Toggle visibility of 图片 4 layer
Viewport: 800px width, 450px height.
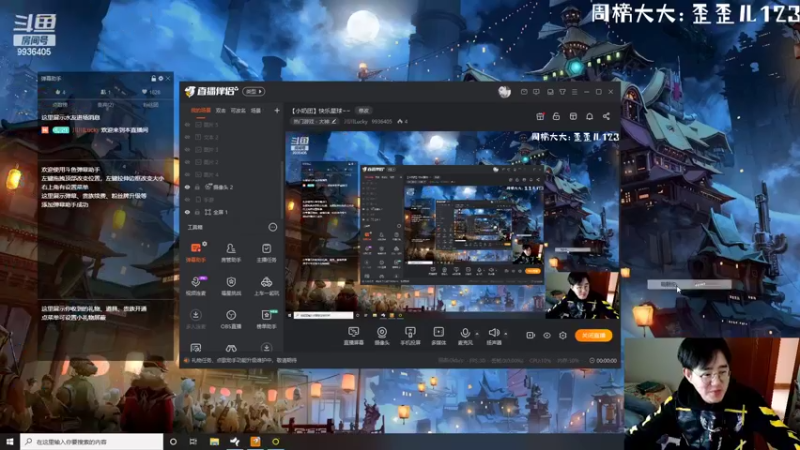pyautogui.click(x=187, y=174)
